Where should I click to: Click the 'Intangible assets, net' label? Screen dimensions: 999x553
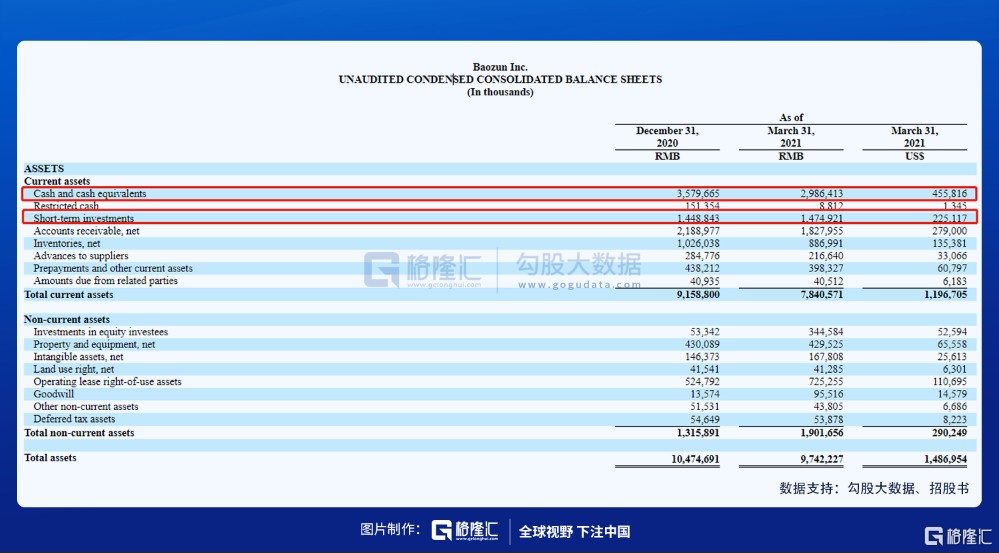[x=78, y=357]
